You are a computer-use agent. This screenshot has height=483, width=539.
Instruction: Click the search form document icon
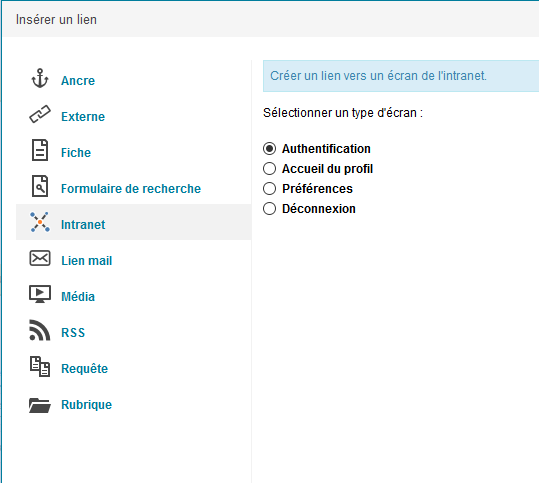[x=40, y=186]
